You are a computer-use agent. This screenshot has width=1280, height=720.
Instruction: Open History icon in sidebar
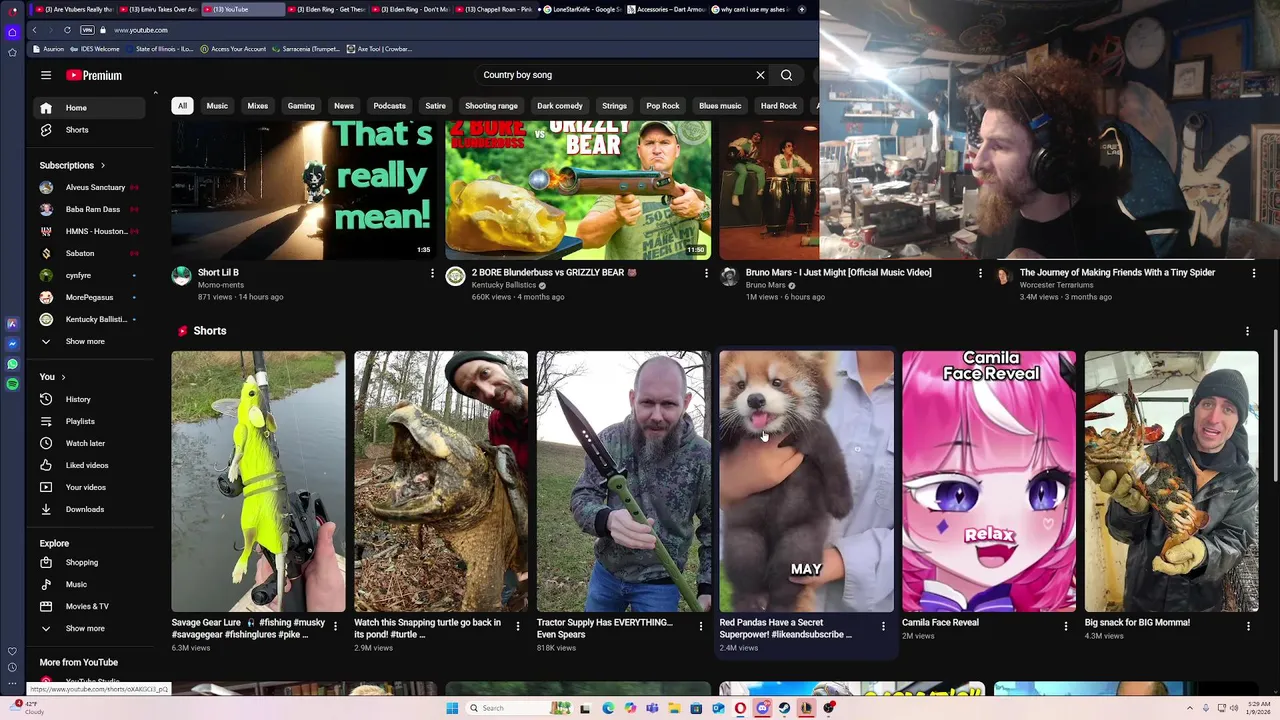(45, 399)
